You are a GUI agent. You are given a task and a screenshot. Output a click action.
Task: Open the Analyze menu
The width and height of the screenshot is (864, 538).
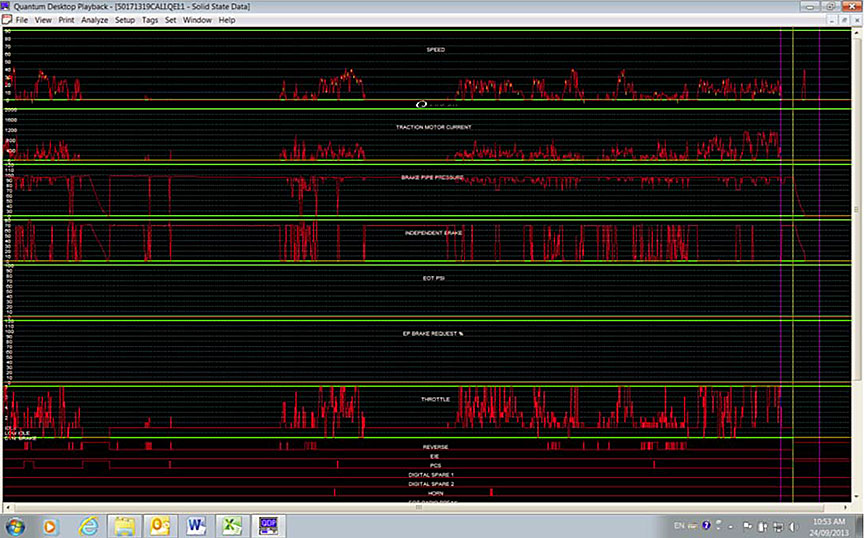click(x=94, y=20)
